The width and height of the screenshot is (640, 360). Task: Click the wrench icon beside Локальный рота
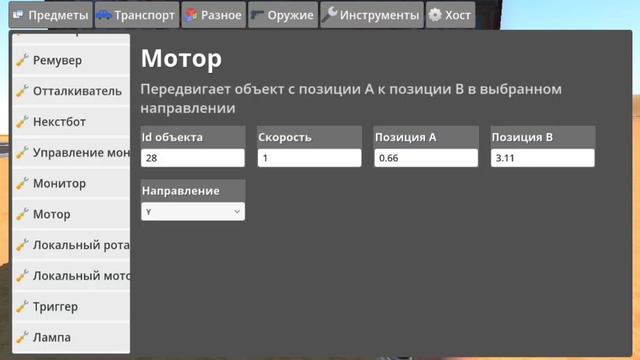pyautogui.click(x=22, y=244)
